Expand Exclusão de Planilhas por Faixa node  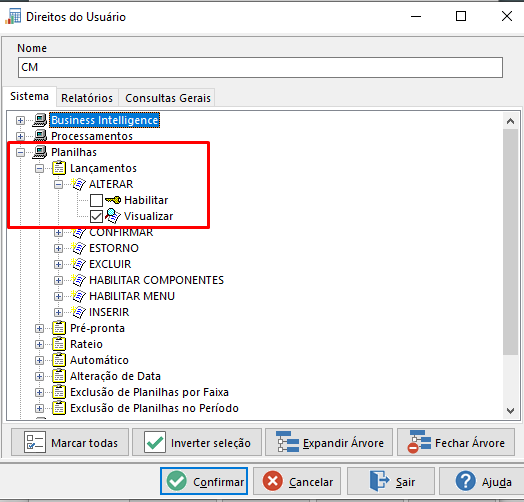(39, 393)
